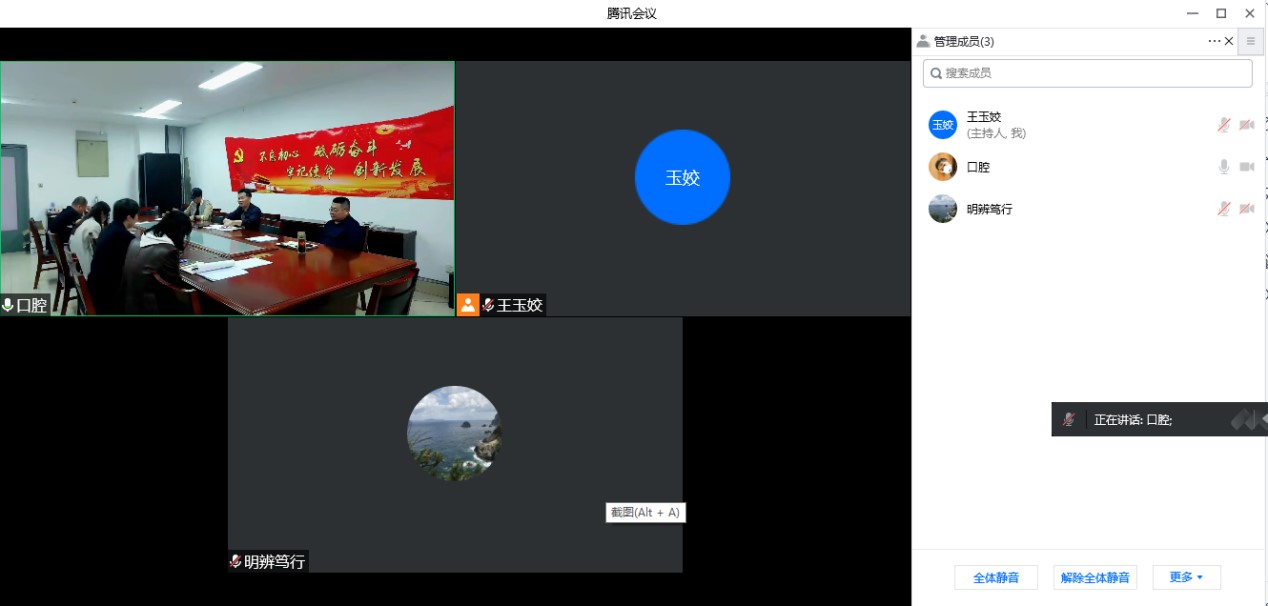Toggle camera for 王玉姣 in member list
The width and height of the screenshot is (1268, 606).
pyautogui.click(x=1246, y=125)
